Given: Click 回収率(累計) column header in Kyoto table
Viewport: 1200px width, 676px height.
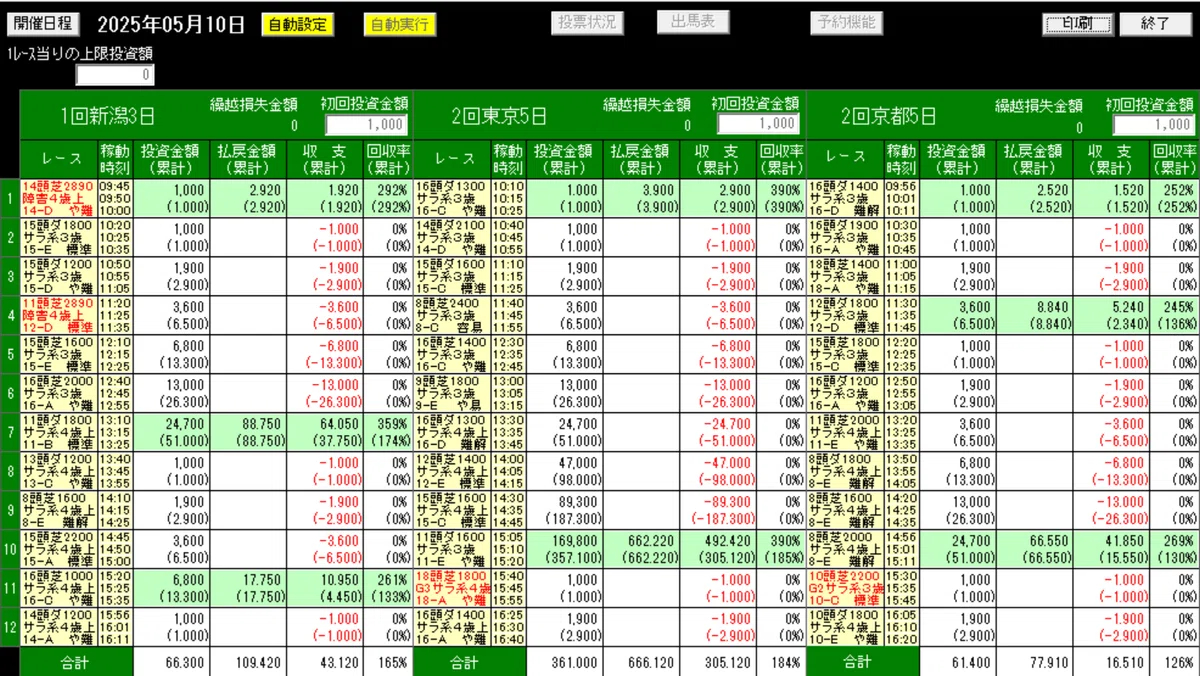Looking at the screenshot, I should click(1175, 160).
